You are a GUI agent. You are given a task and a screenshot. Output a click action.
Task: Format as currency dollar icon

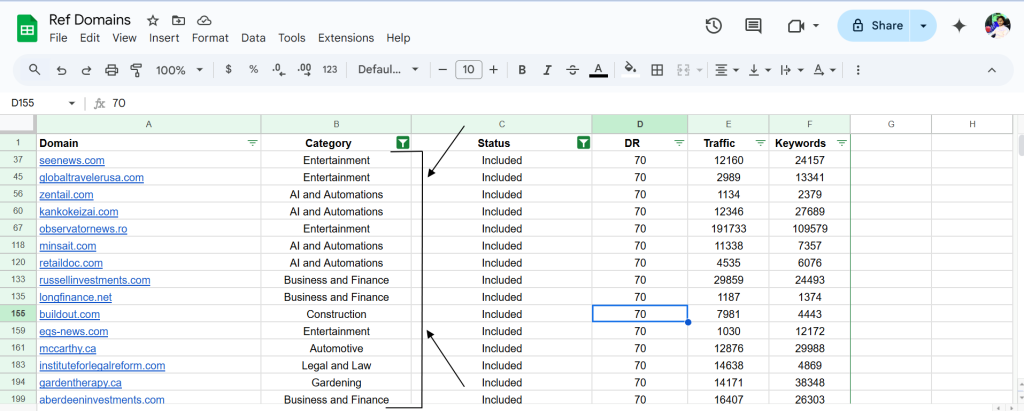point(228,69)
